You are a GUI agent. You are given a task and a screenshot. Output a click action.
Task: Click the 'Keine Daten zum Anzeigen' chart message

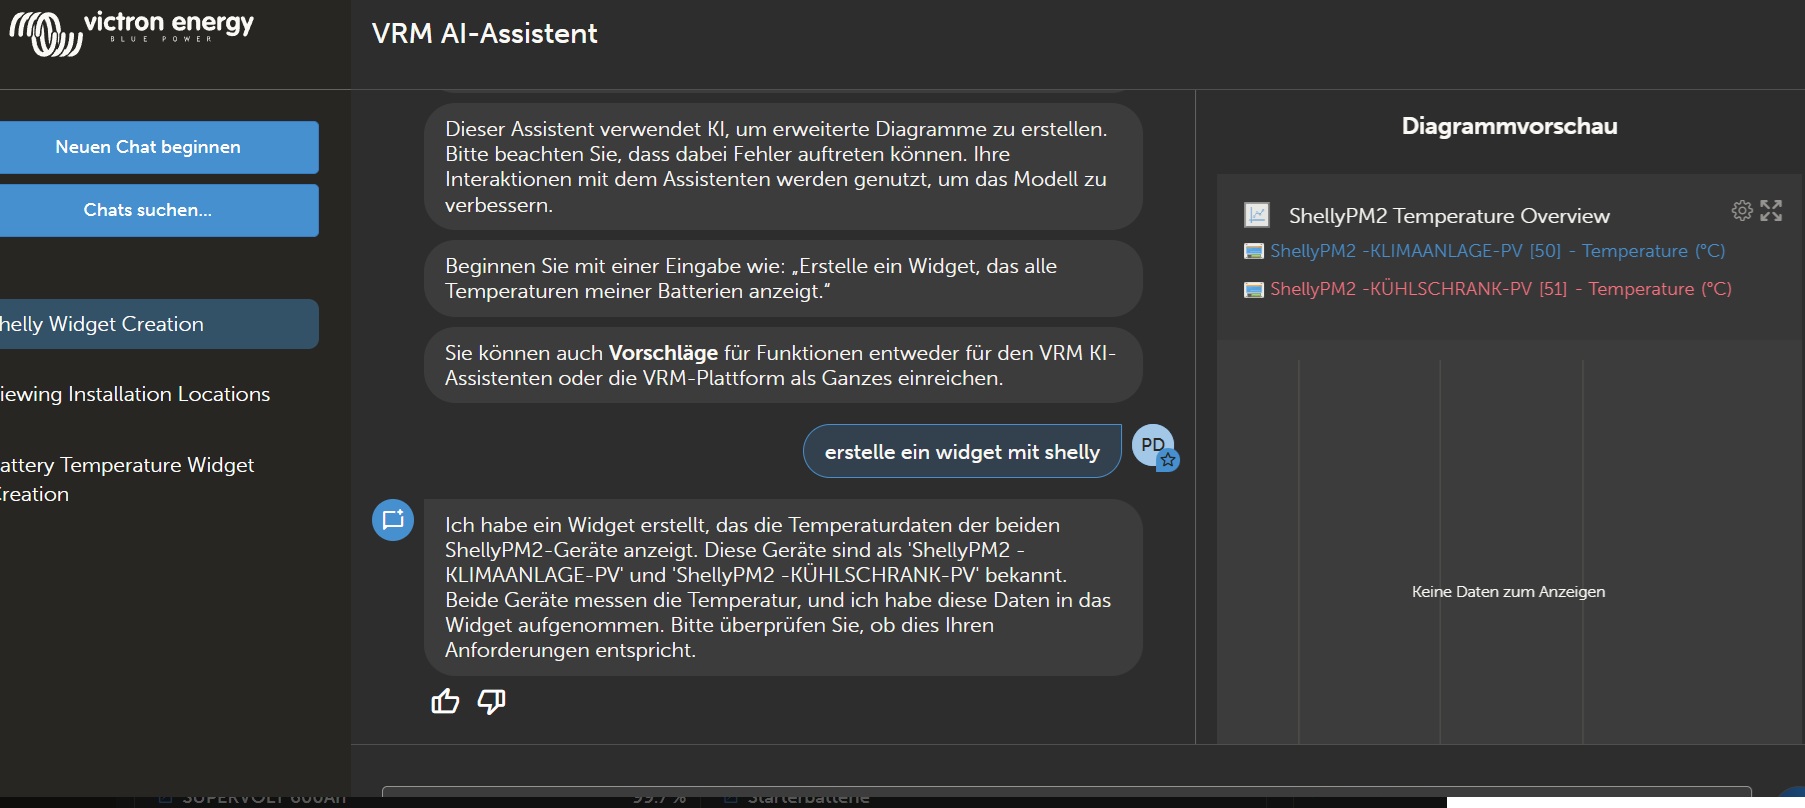(x=1508, y=592)
